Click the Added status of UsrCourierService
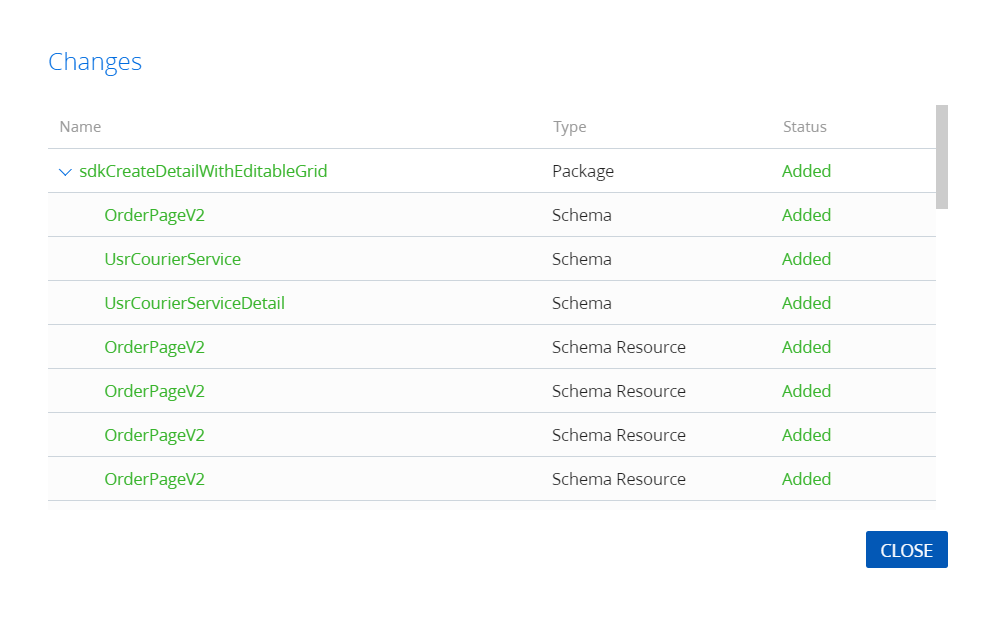994x621 pixels. tap(806, 259)
